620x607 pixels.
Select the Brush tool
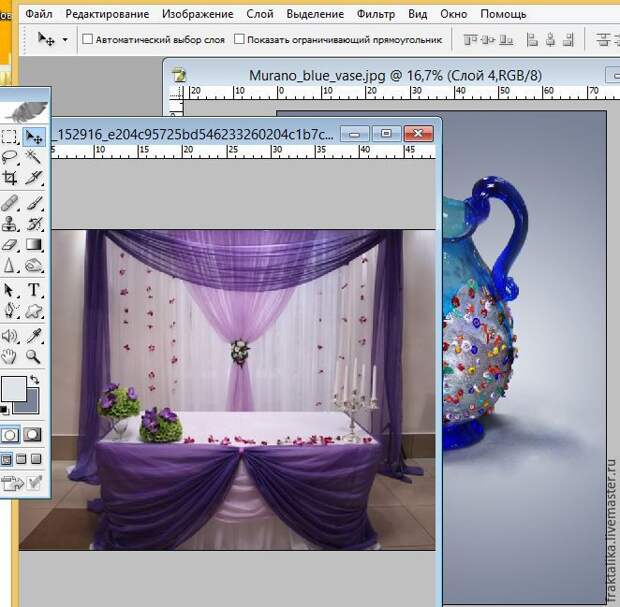click(34, 203)
